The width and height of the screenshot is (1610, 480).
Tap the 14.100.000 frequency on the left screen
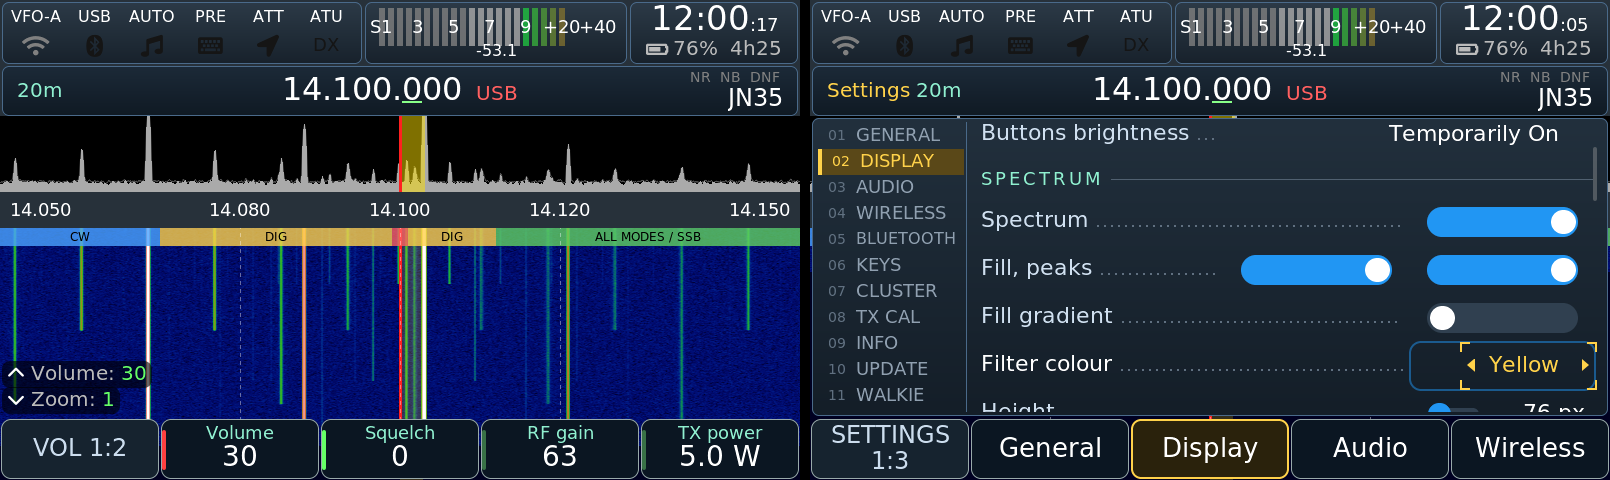click(x=372, y=90)
